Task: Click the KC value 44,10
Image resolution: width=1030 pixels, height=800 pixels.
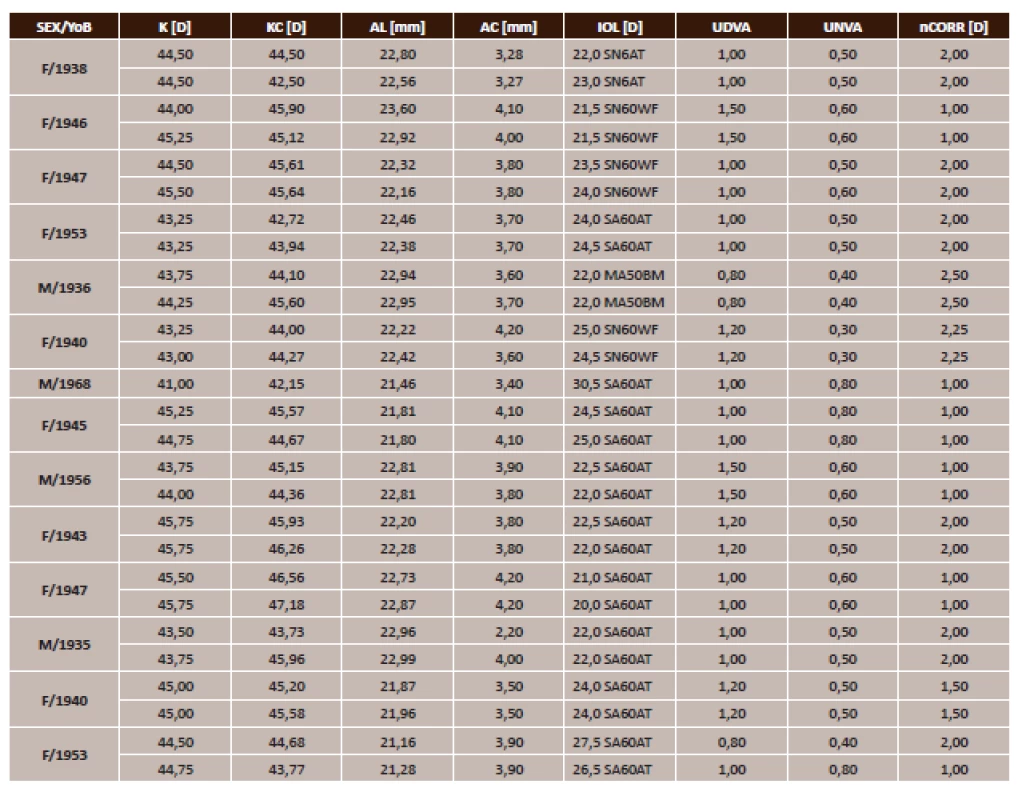Action: (286, 275)
